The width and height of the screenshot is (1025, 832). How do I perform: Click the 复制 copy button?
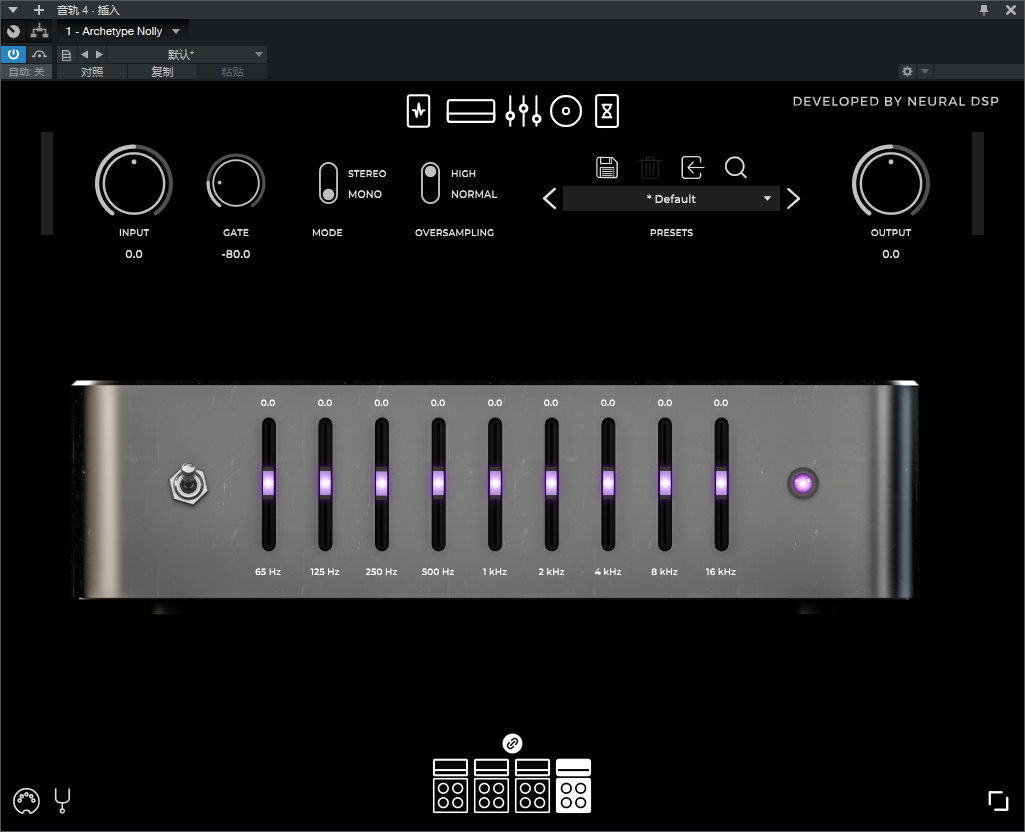162,72
